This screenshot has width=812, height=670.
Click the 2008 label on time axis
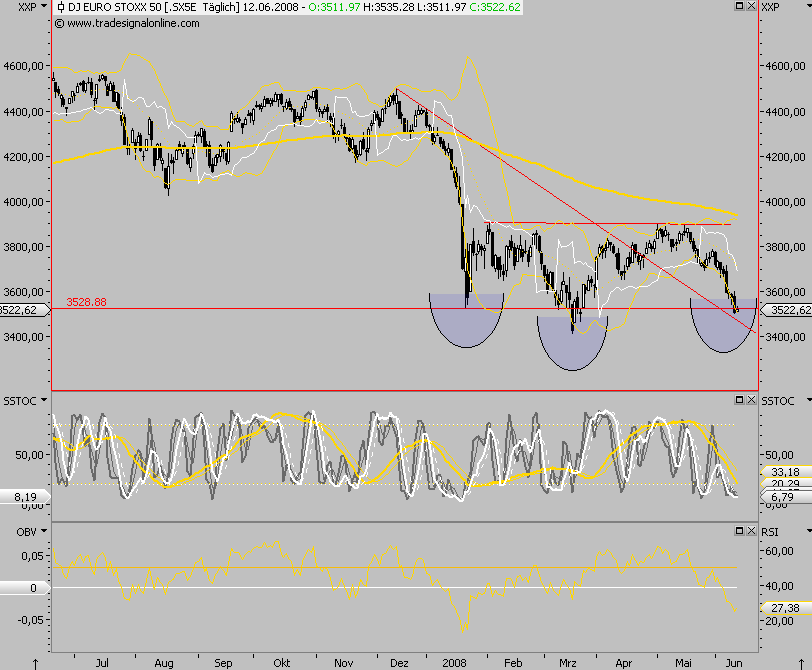pyautogui.click(x=454, y=663)
